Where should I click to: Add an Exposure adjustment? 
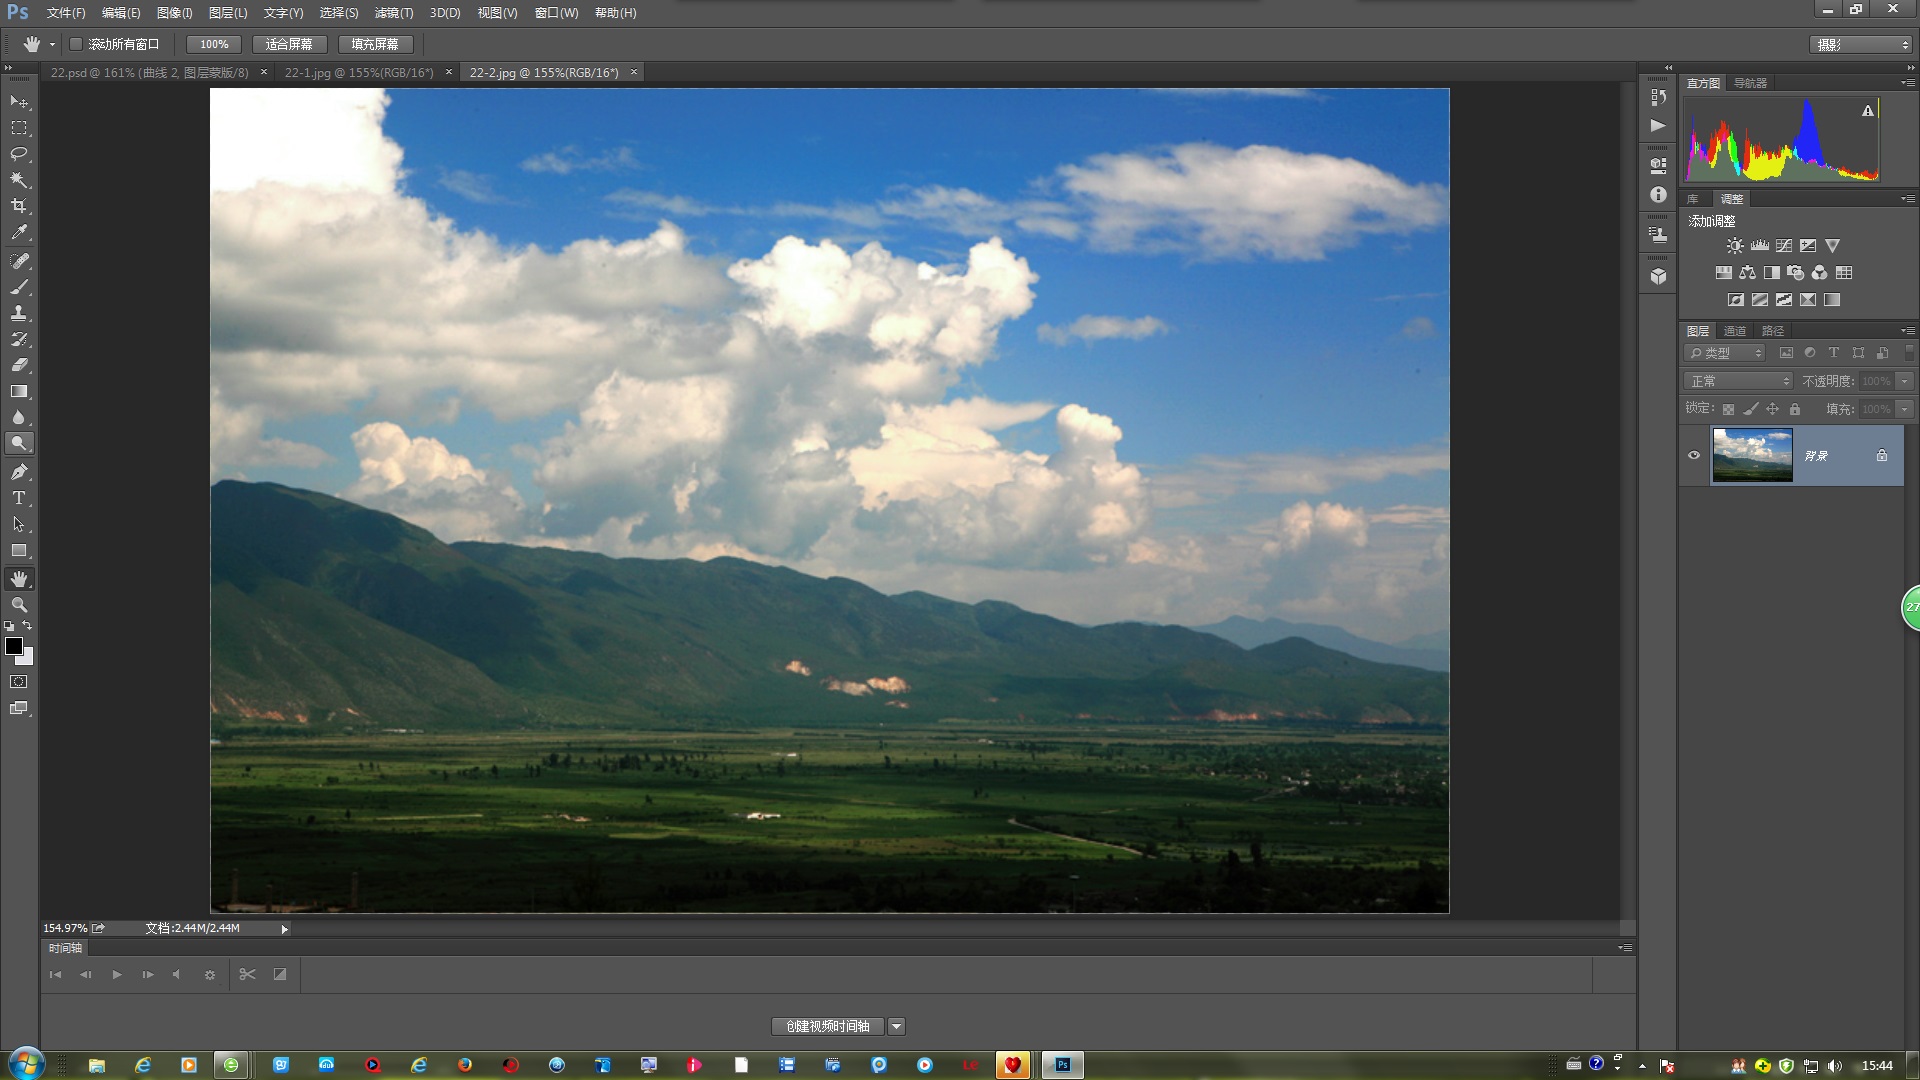pos(1808,246)
